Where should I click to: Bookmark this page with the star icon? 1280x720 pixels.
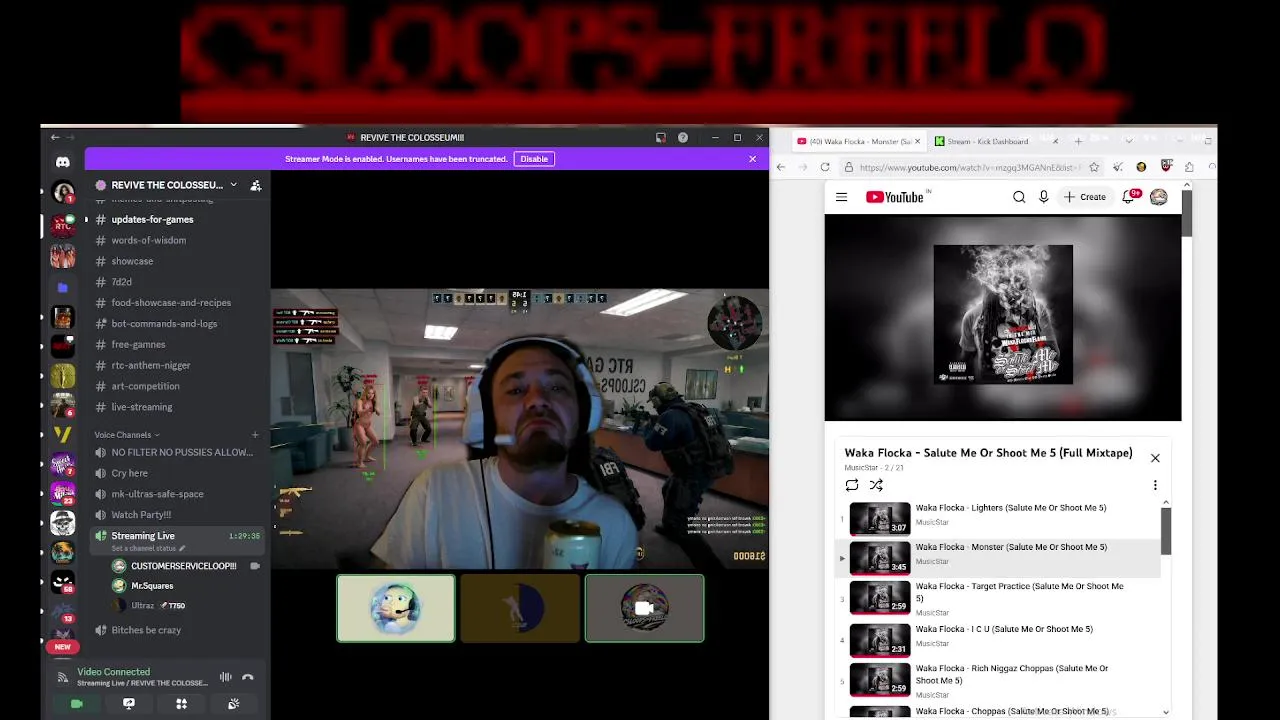point(1094,167)
